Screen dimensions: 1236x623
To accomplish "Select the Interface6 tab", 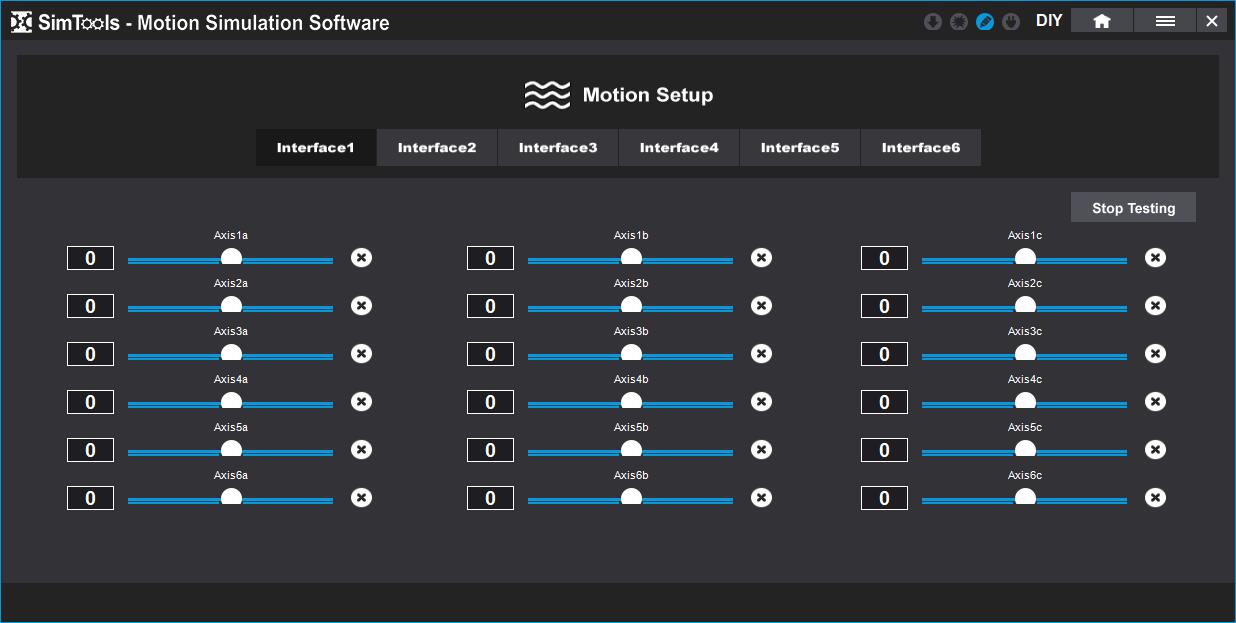I will click(921, 148).
